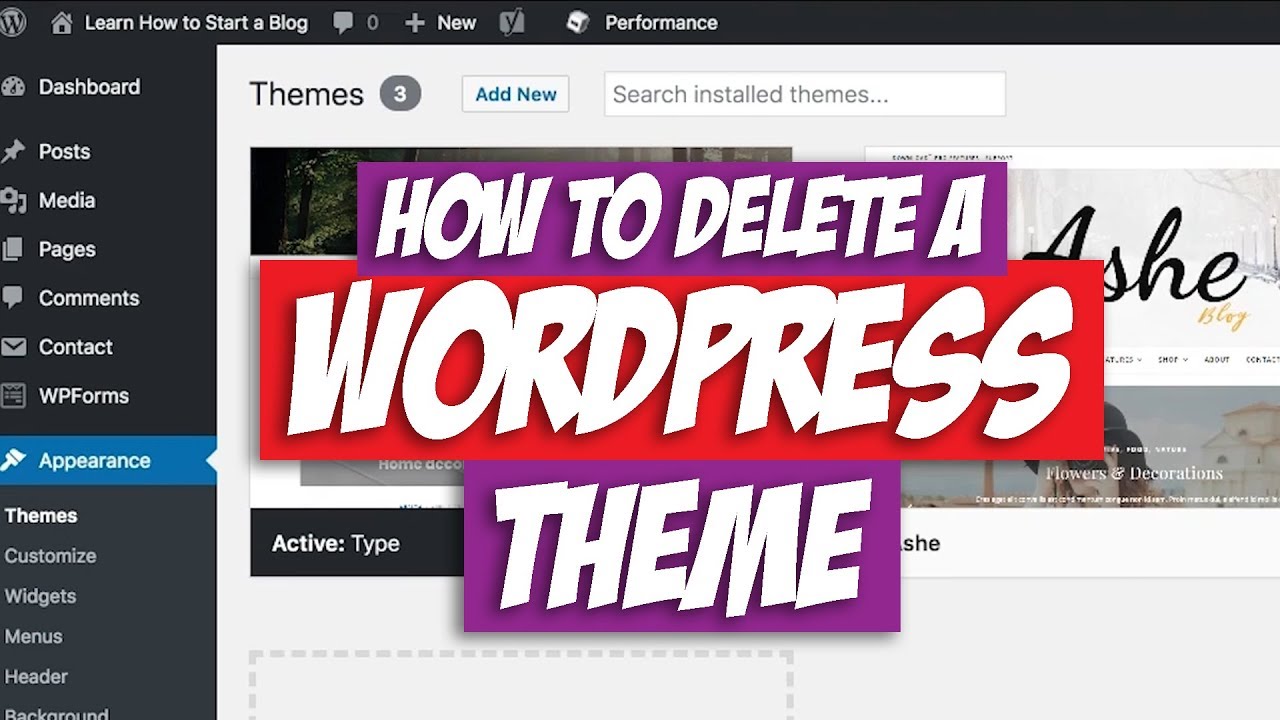The height and width of the screenshot is (720, 1280).
Task: Open the comments bubble icon in the admin bar
Action: pos(343,23)
